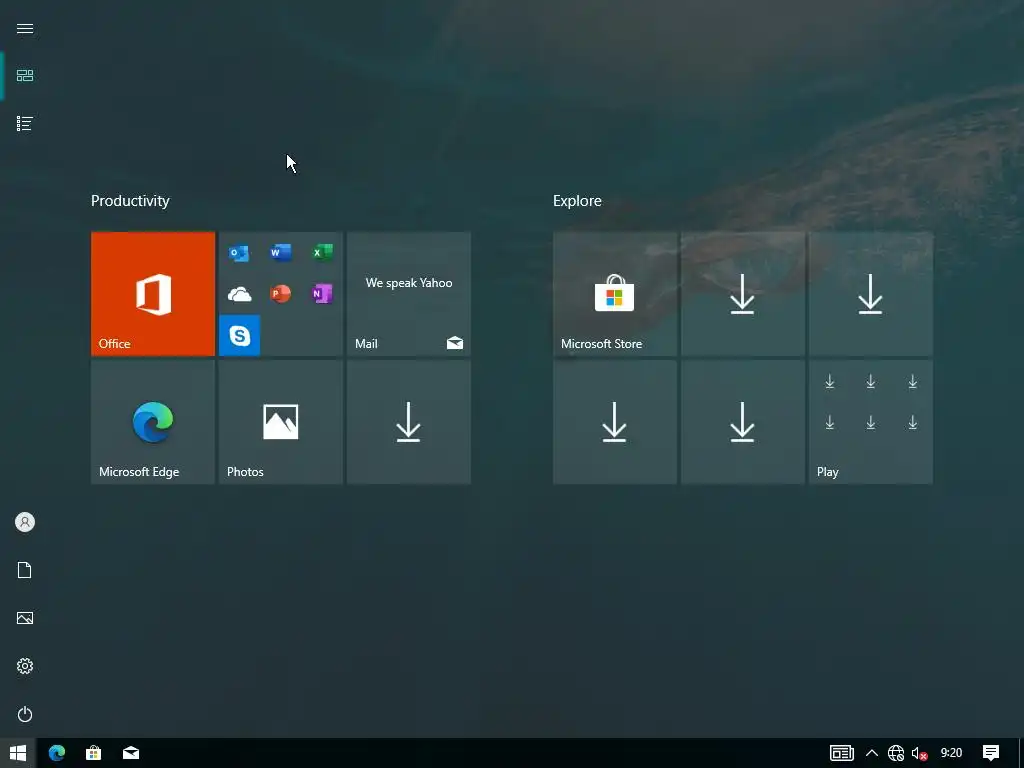Open Mail from the taskbar
1024x768 pixels.
(x=131, y=753)
